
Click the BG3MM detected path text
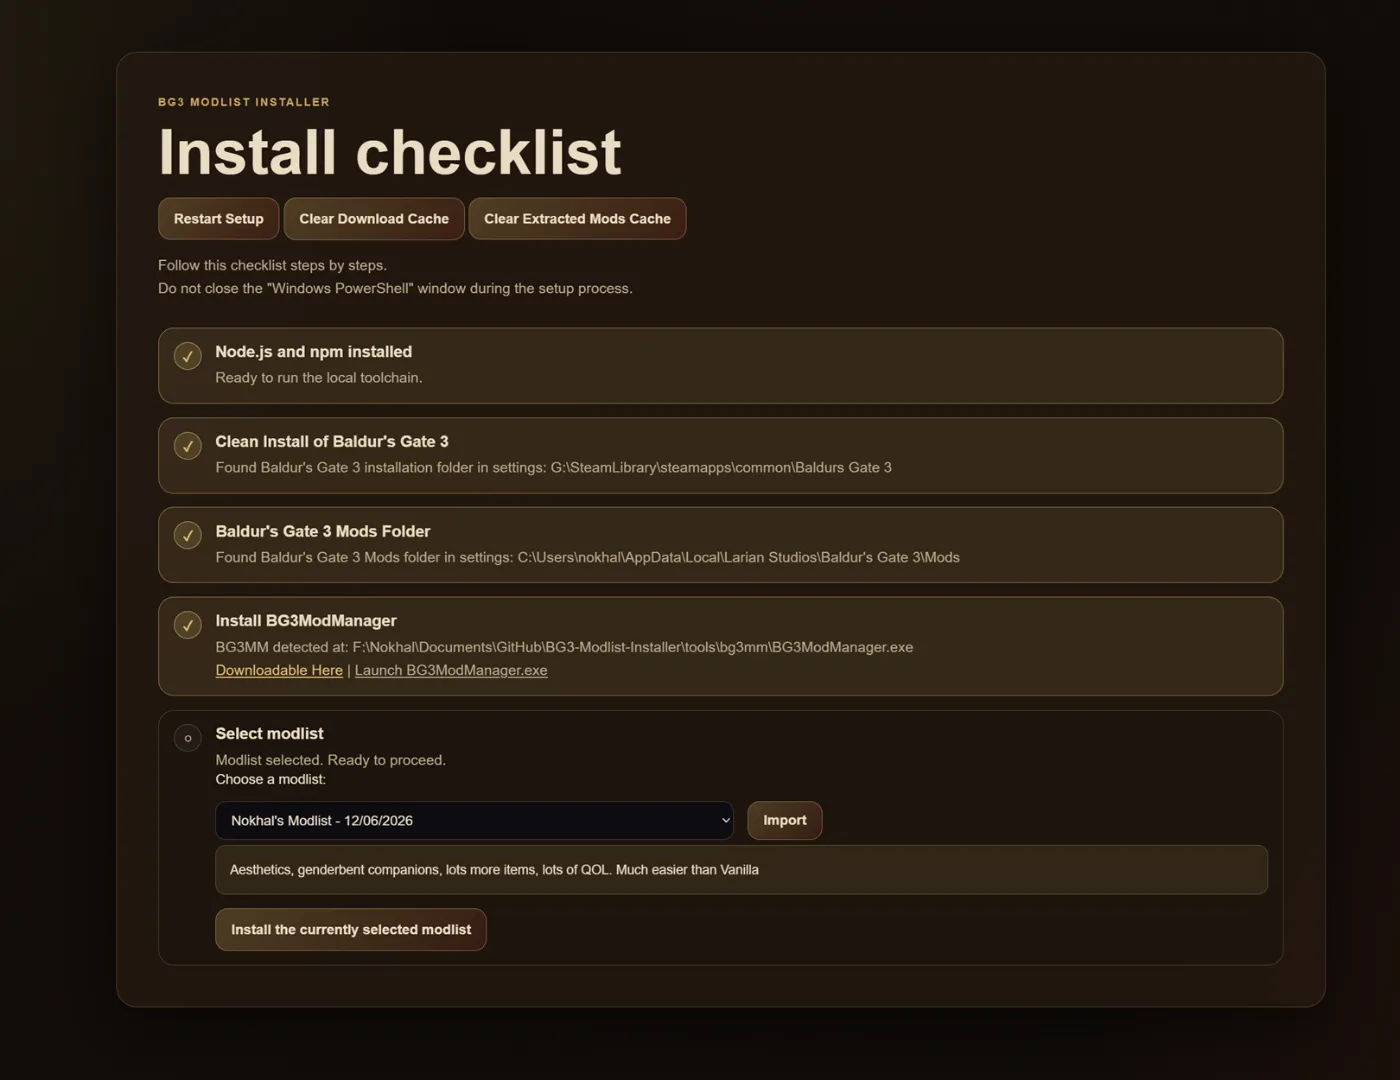(564, 647)
